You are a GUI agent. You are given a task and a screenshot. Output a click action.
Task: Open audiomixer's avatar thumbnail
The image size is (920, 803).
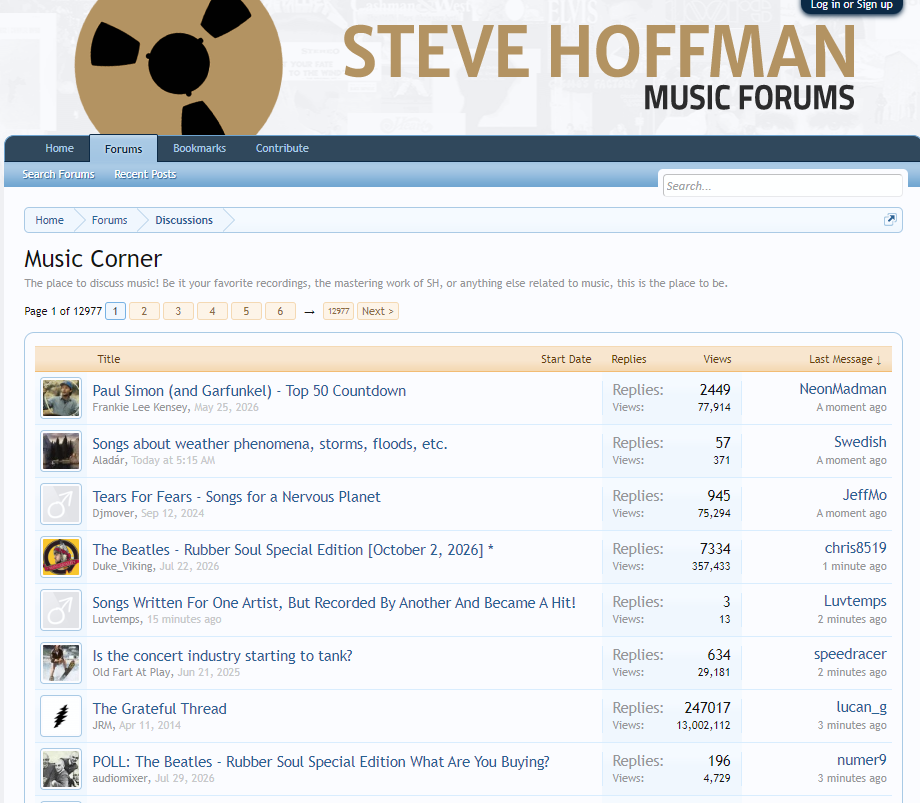(61, 769)
